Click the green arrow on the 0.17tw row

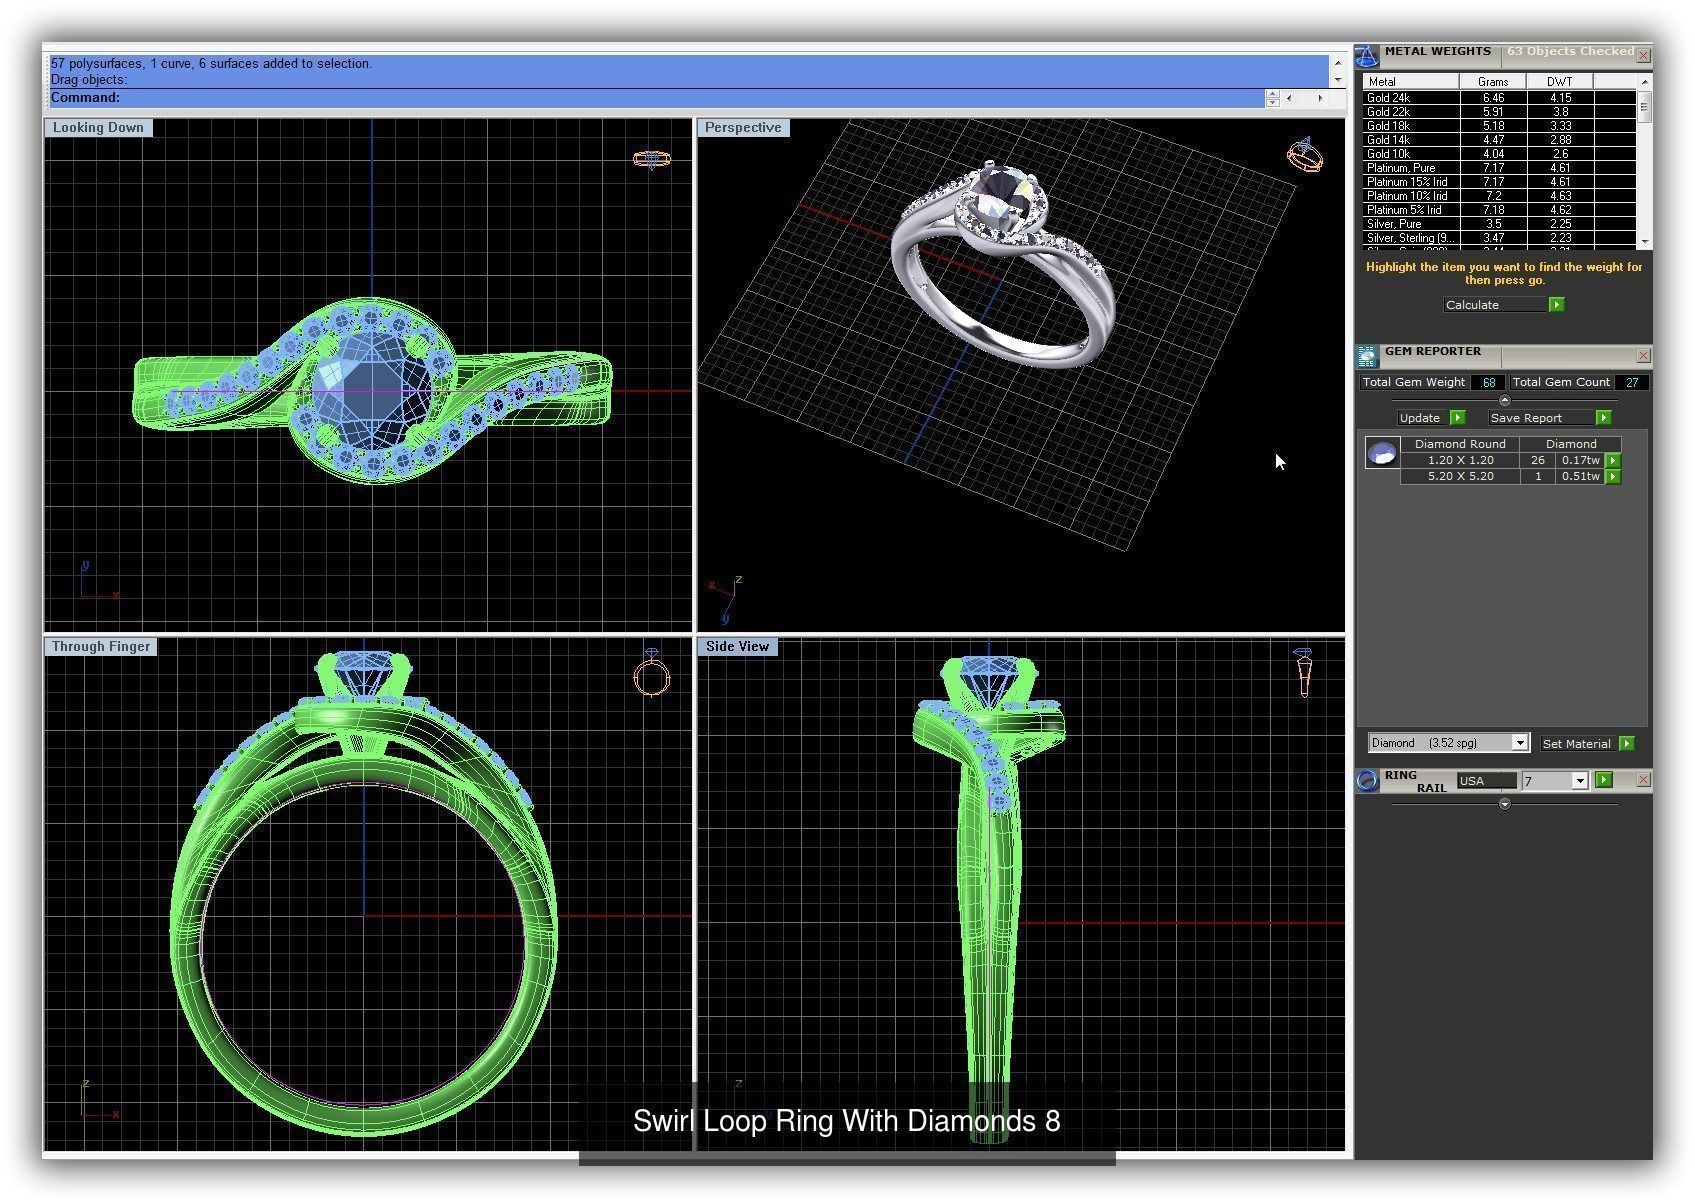pyautogui.click(x=1612, y=461)
